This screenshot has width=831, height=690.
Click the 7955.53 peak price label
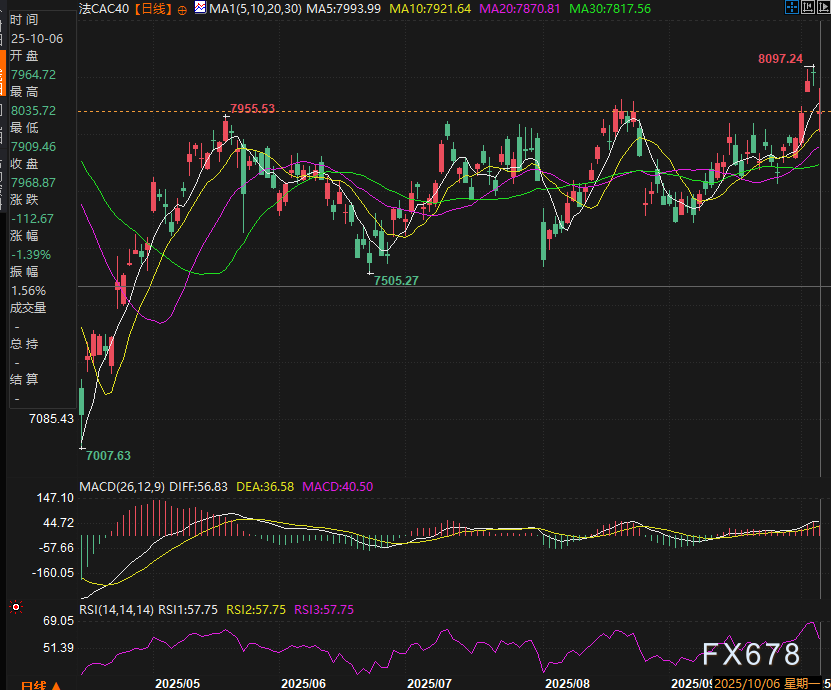(x=252, y=108)
